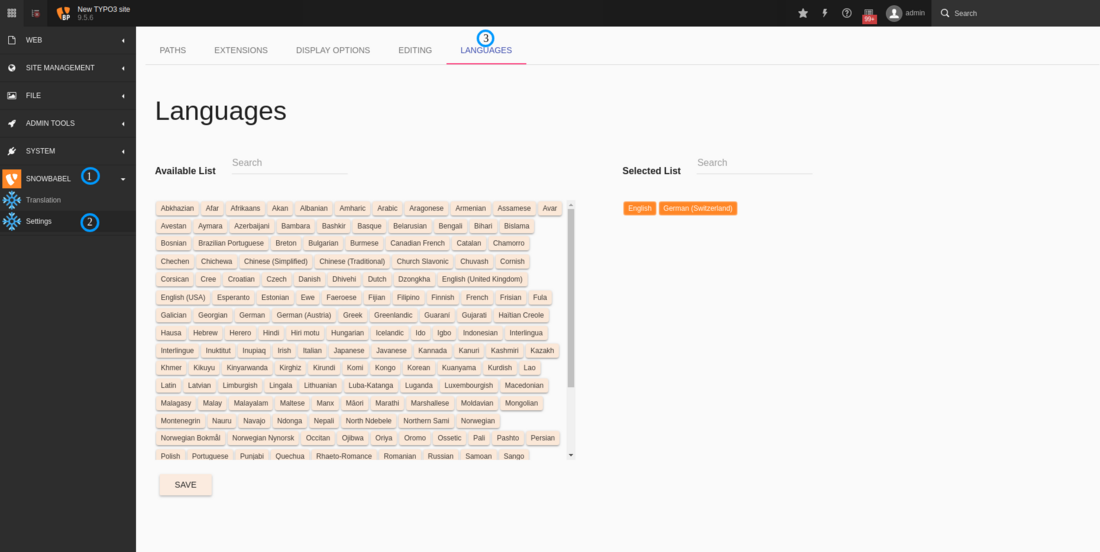Toggle the module menu grid icon
The width and height of the screenshot is (1100, 552).
12,13
